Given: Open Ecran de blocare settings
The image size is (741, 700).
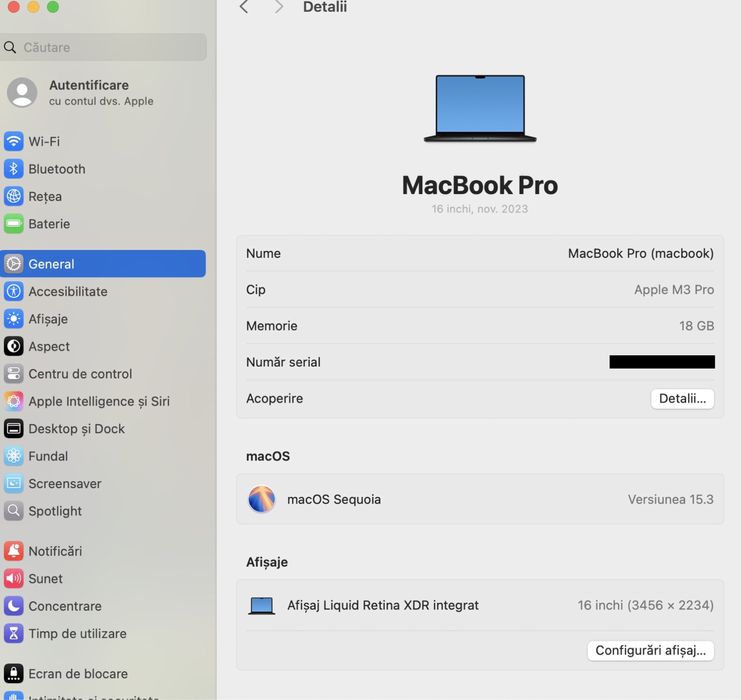Looking at the screenshot, I should tap(103, 673).
